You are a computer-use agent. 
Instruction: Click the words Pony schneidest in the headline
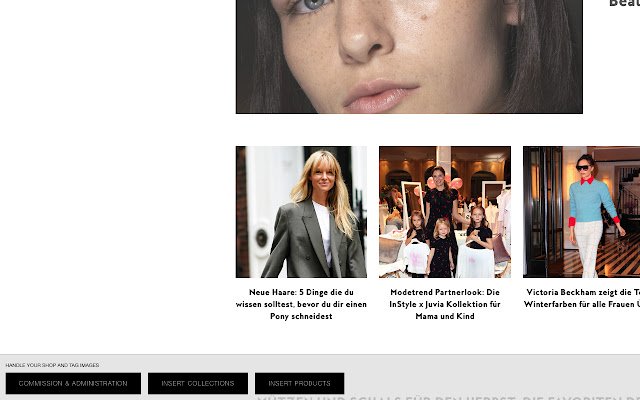coord(301,316)
